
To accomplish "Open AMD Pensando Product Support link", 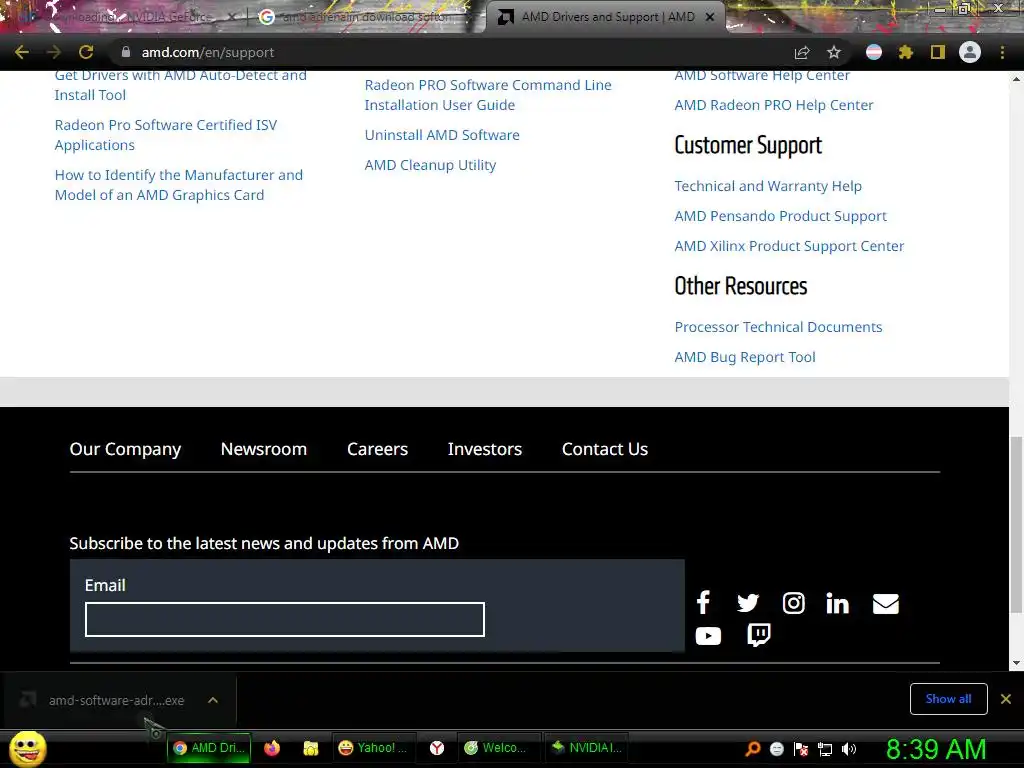I will point(780,216).
